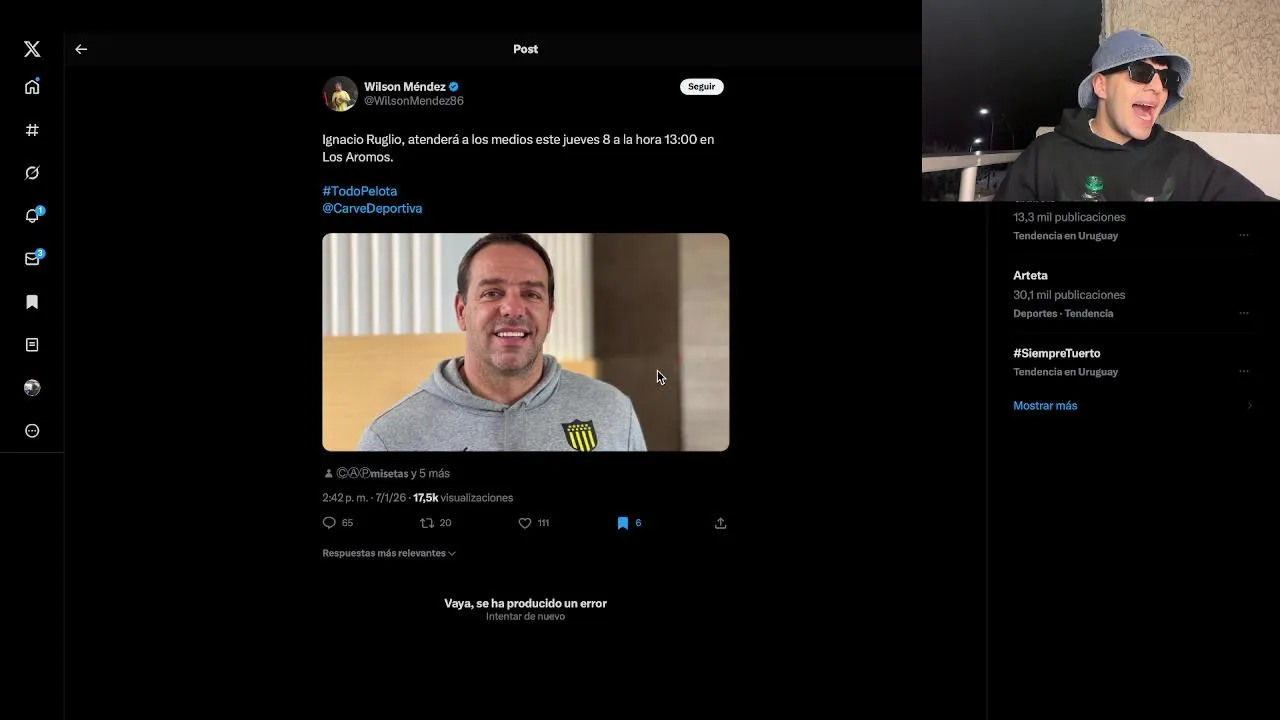Open the #TodoPelota hashtag link
The height and width of the screenshot is (720, 1280).
click(359, 191)
